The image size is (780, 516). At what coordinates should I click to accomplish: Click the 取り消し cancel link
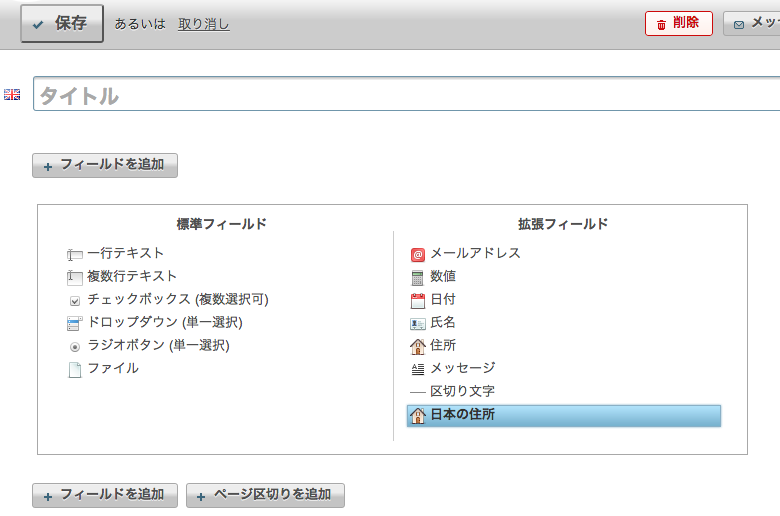(x=203, y=24)
